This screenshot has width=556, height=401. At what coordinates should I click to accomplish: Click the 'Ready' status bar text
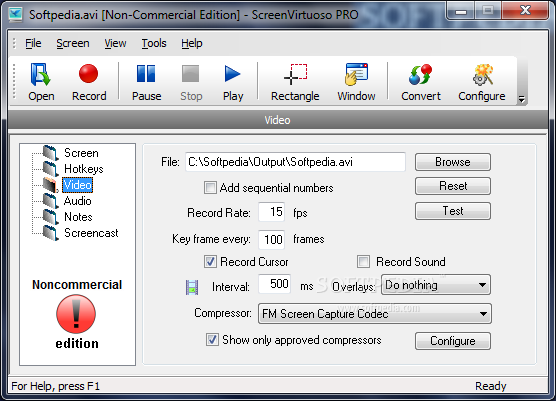click(x=490, y=386)
